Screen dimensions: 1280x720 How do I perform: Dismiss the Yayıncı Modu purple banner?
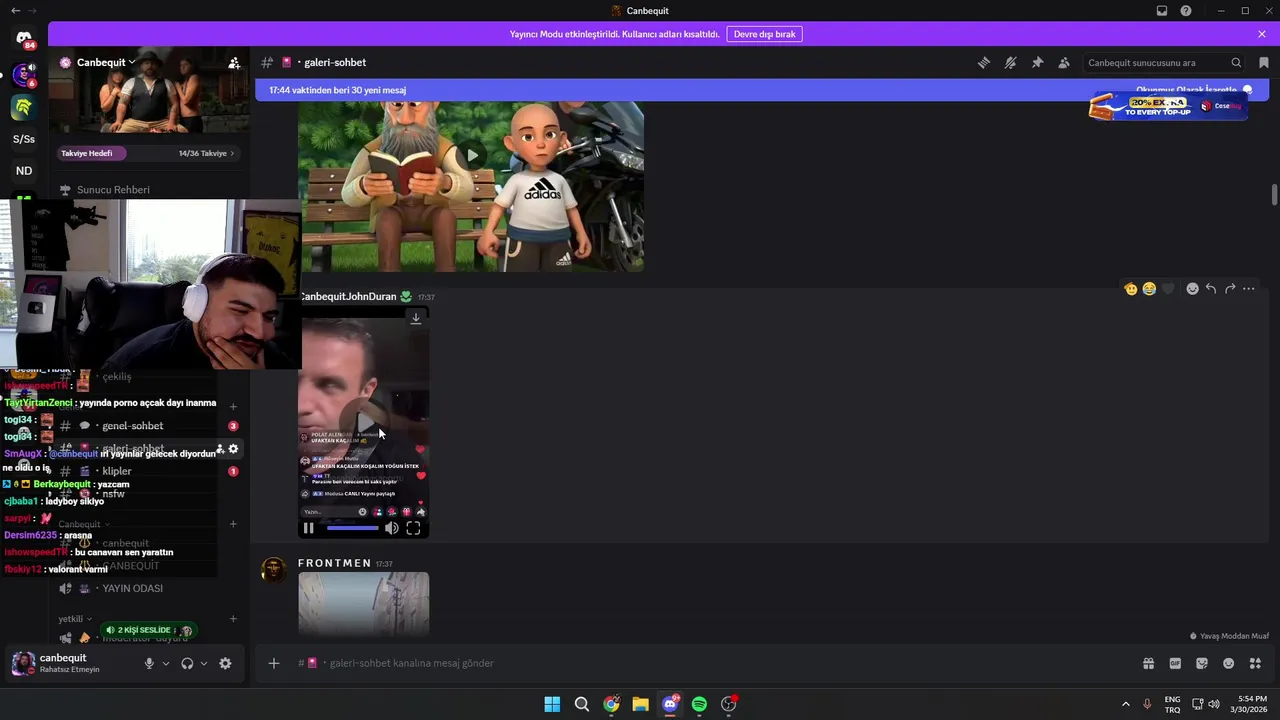[x=1262, y=34]
